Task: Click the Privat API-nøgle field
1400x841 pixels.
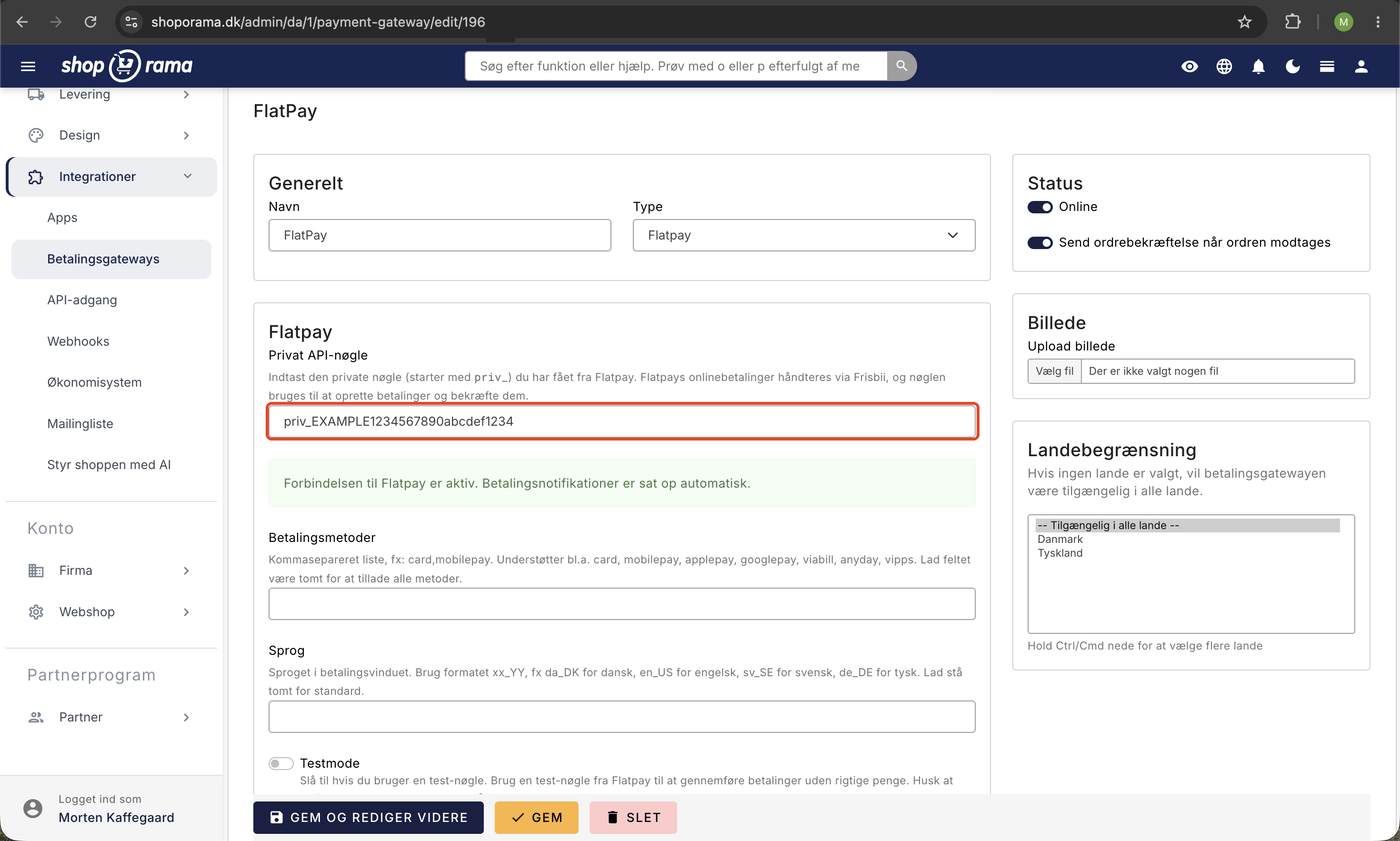Action: click(x=622, y=422)
